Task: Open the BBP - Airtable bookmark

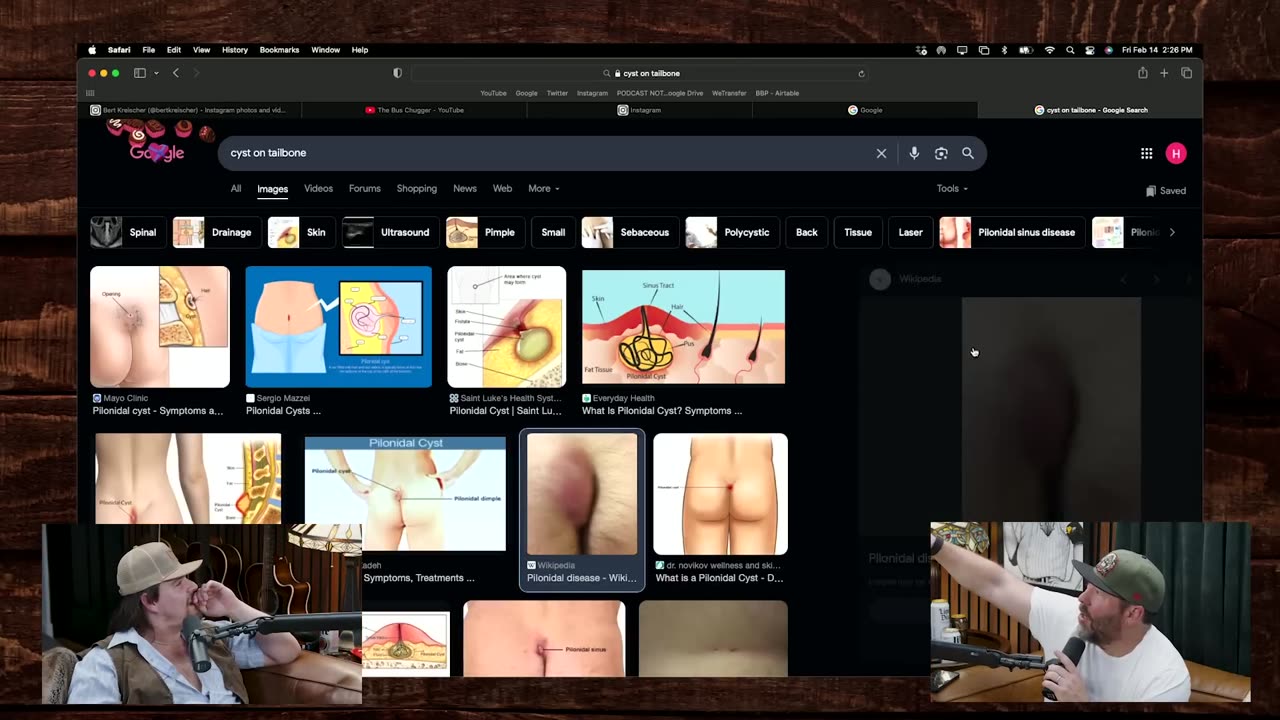Action: point(777,93)
